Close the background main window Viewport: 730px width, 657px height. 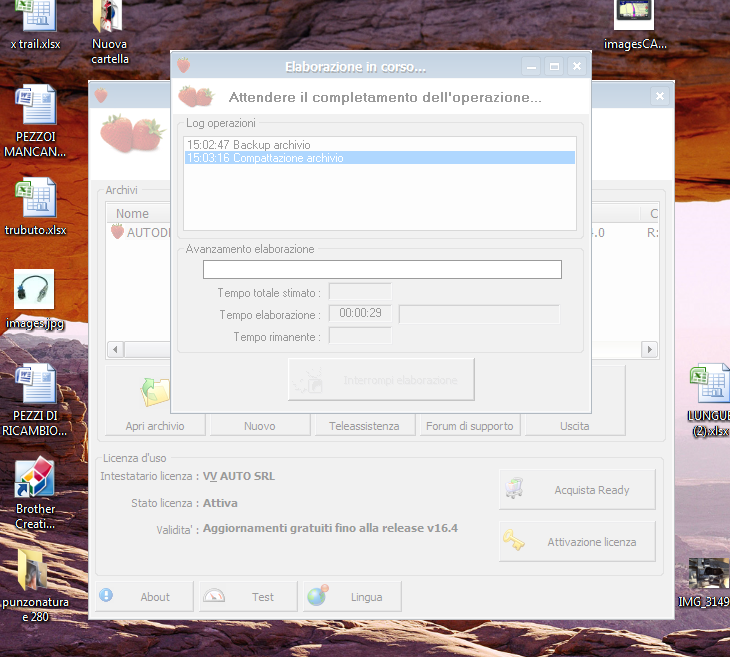click(660, 96)
